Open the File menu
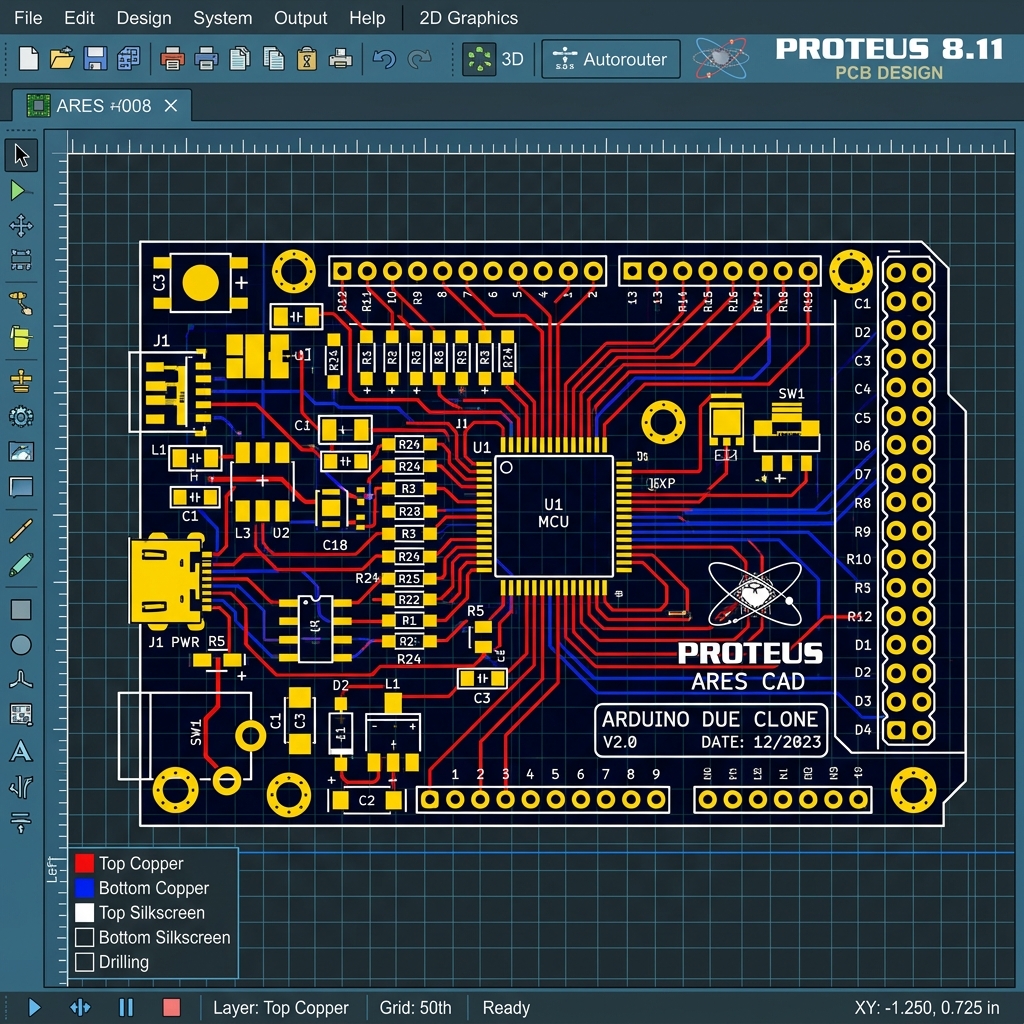The image size is (1024, 1024). point(28,18)
